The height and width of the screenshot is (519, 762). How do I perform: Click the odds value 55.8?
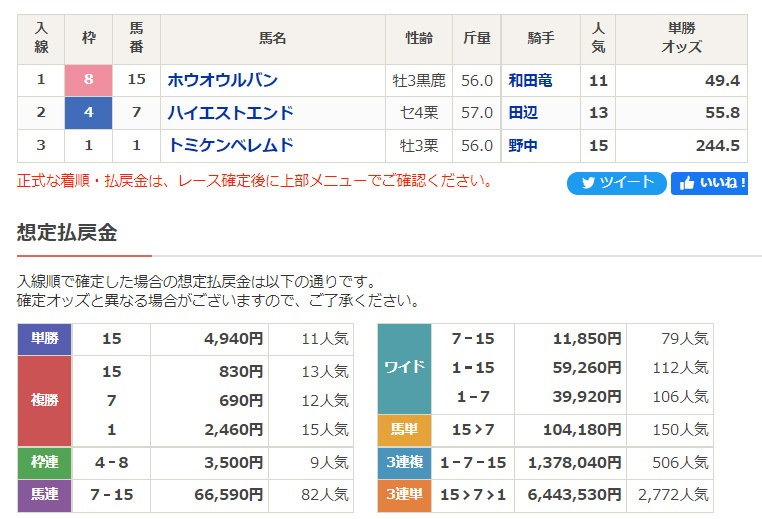tap(722, 113)
